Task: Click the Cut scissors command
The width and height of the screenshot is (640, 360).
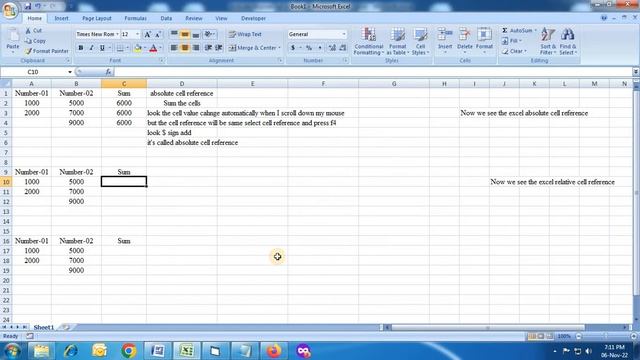Action: [x=33, y=31]
